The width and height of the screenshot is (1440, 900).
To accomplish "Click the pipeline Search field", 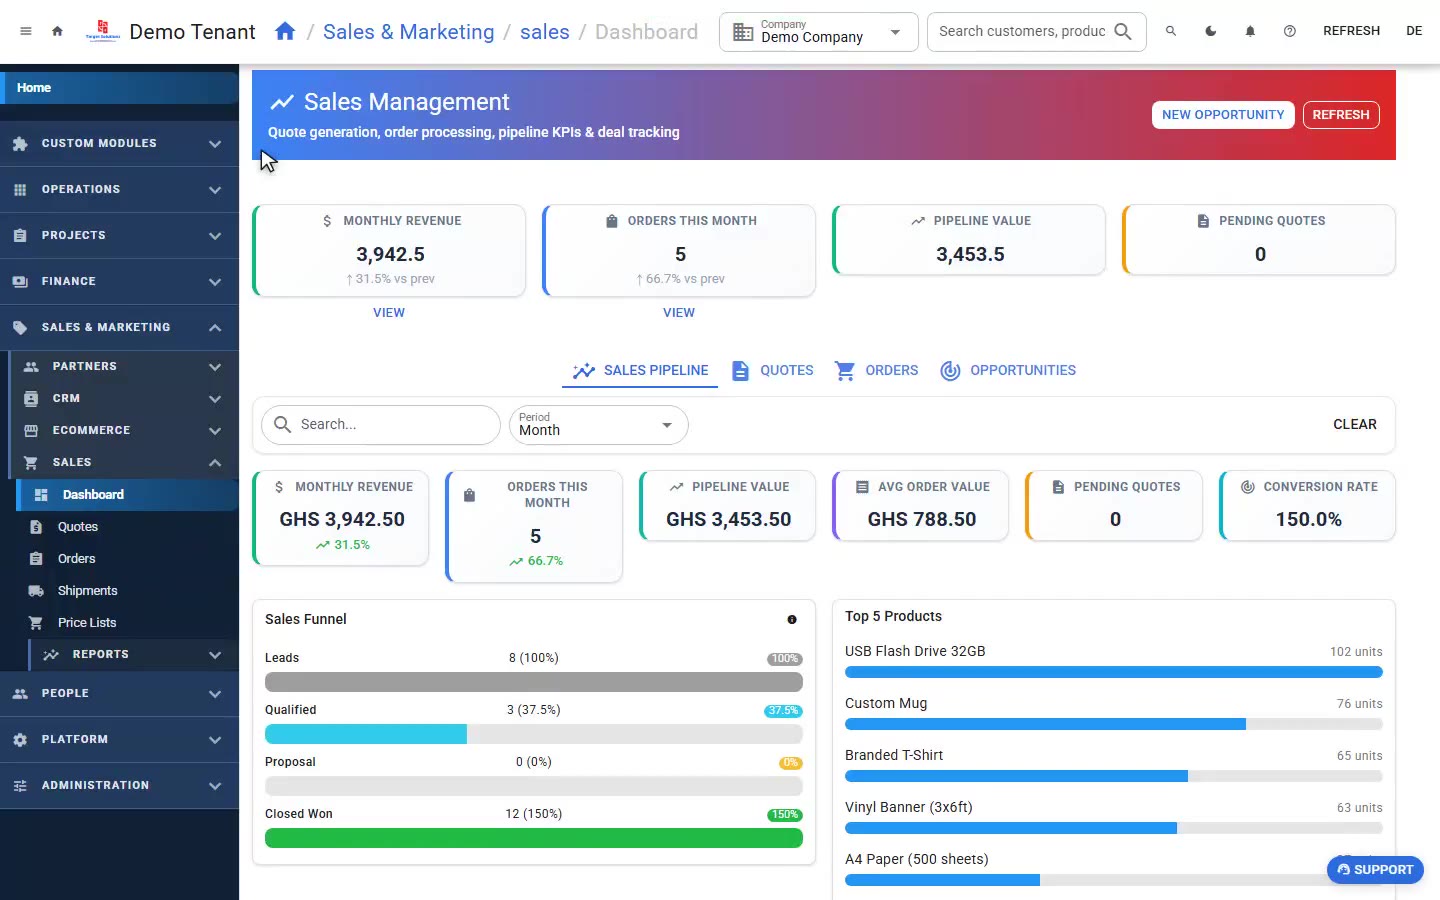I will (381, 425).
